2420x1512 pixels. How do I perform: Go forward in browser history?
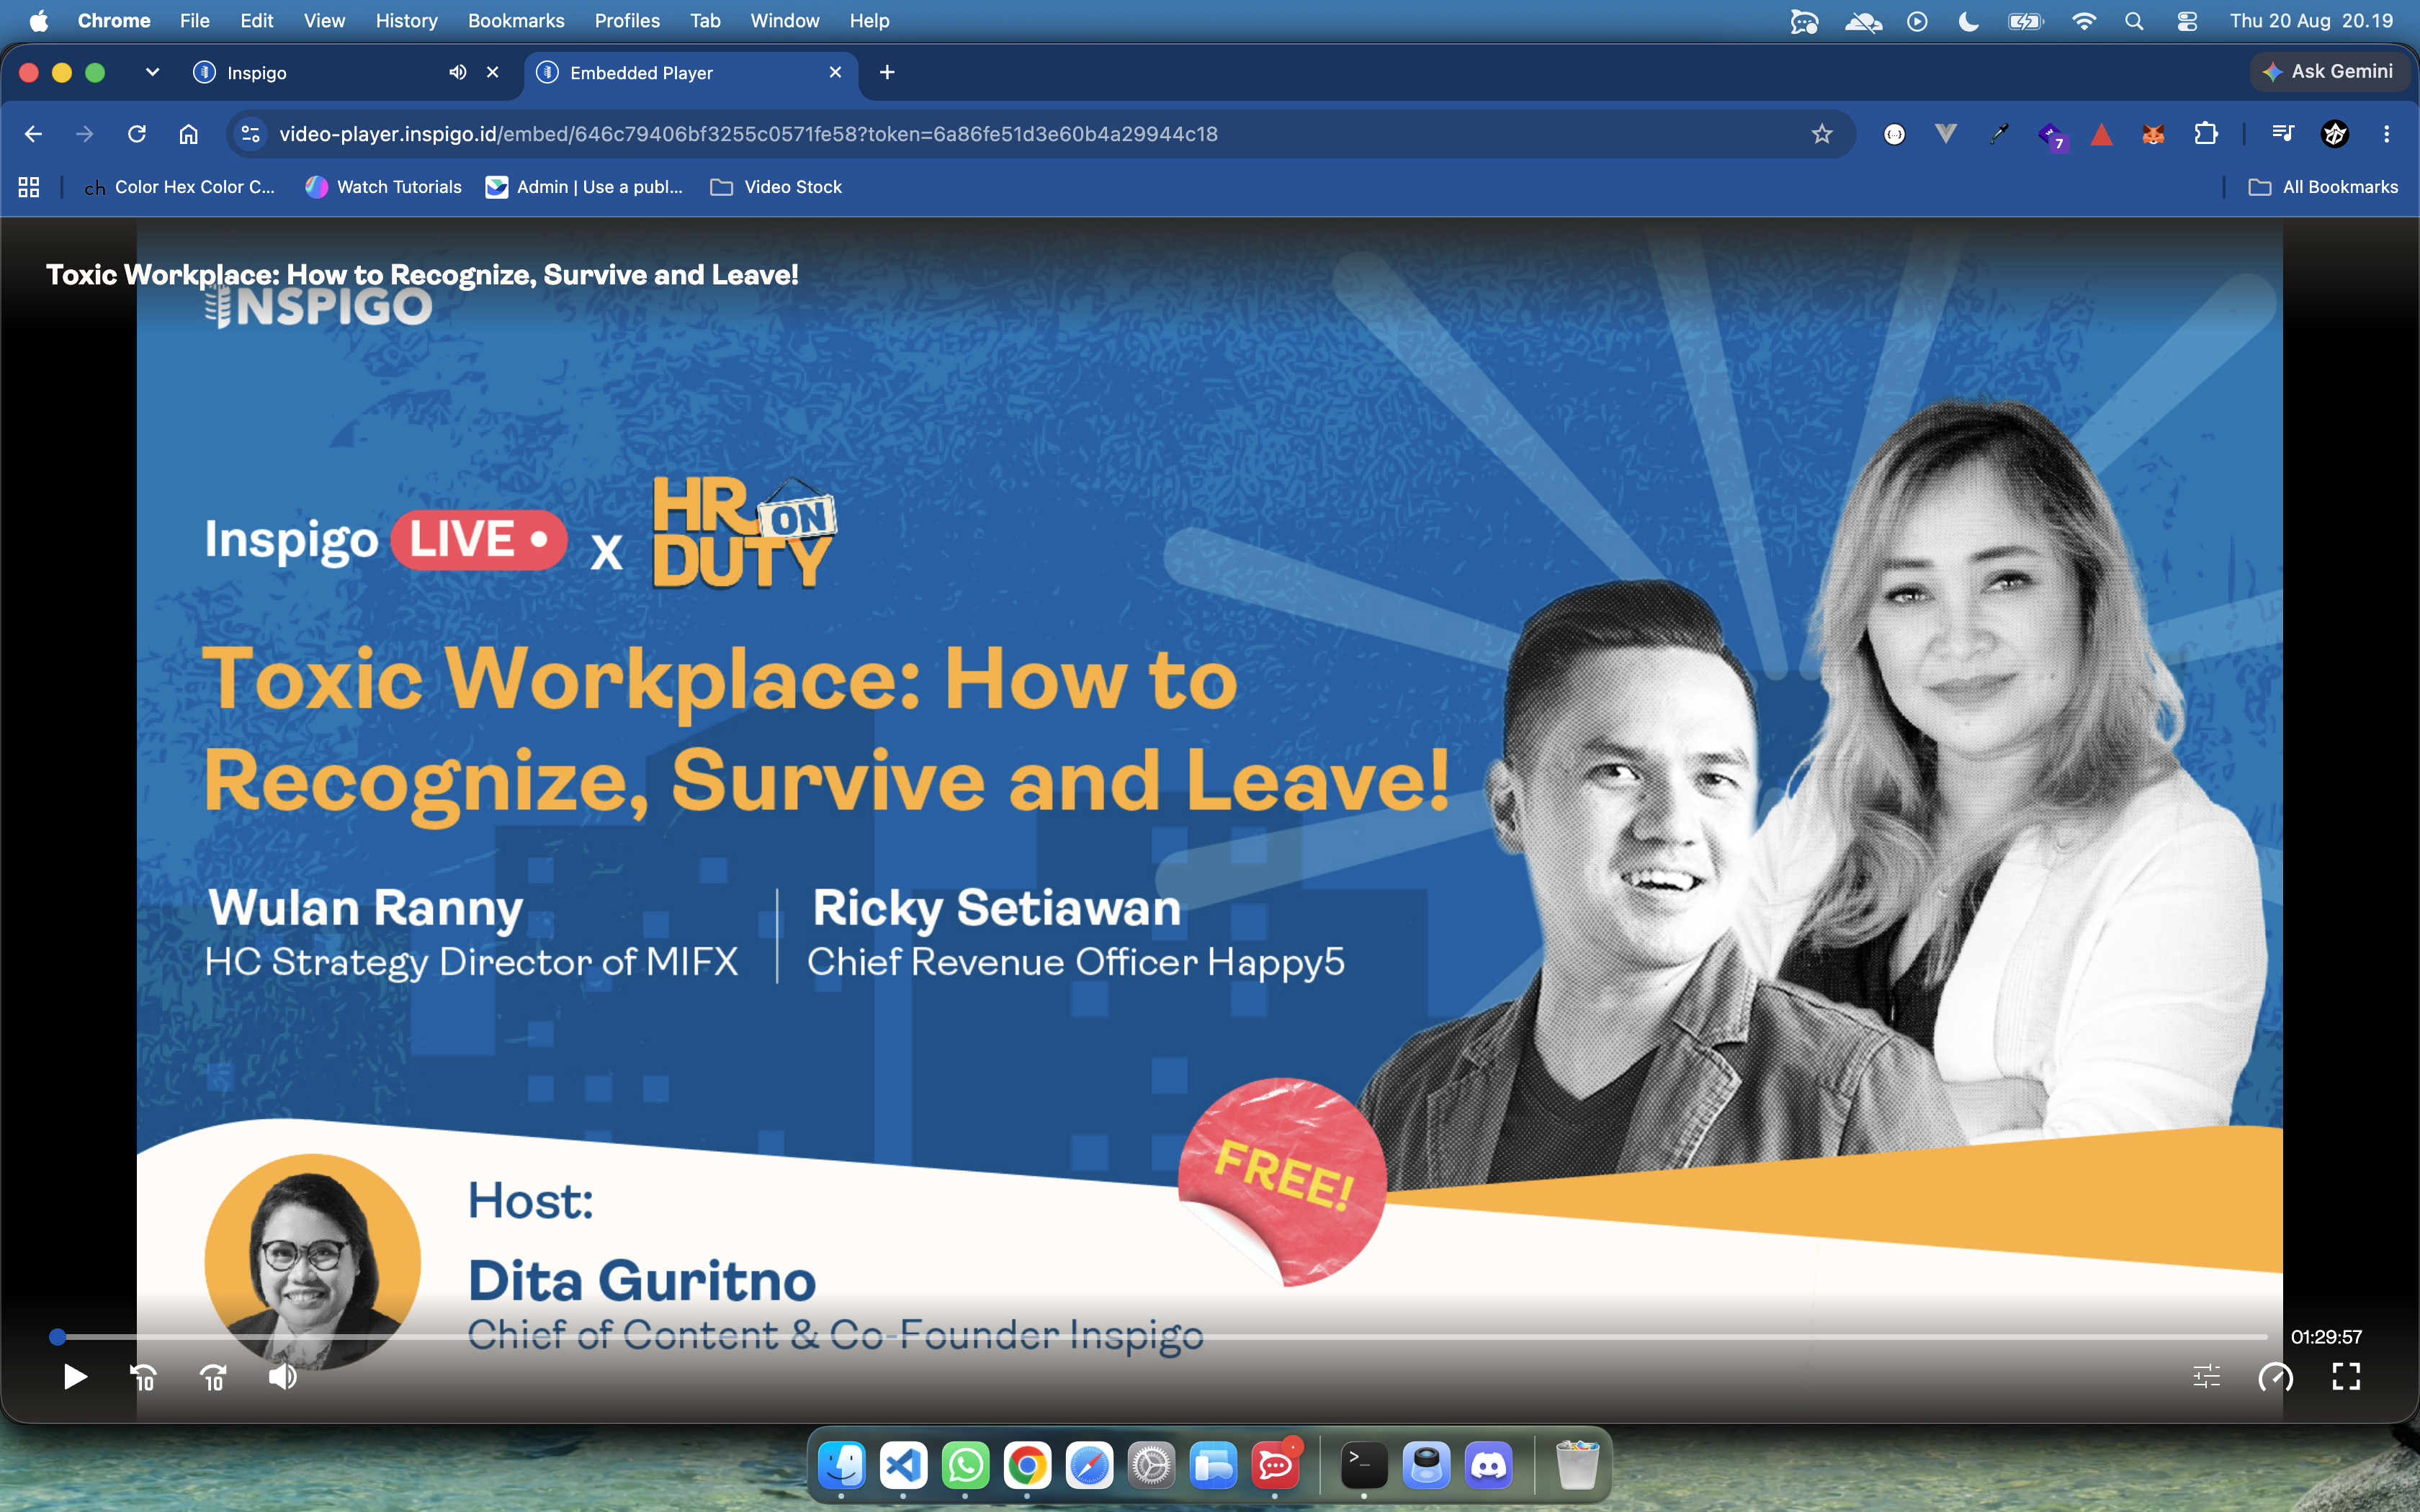[x=85, y=134]
